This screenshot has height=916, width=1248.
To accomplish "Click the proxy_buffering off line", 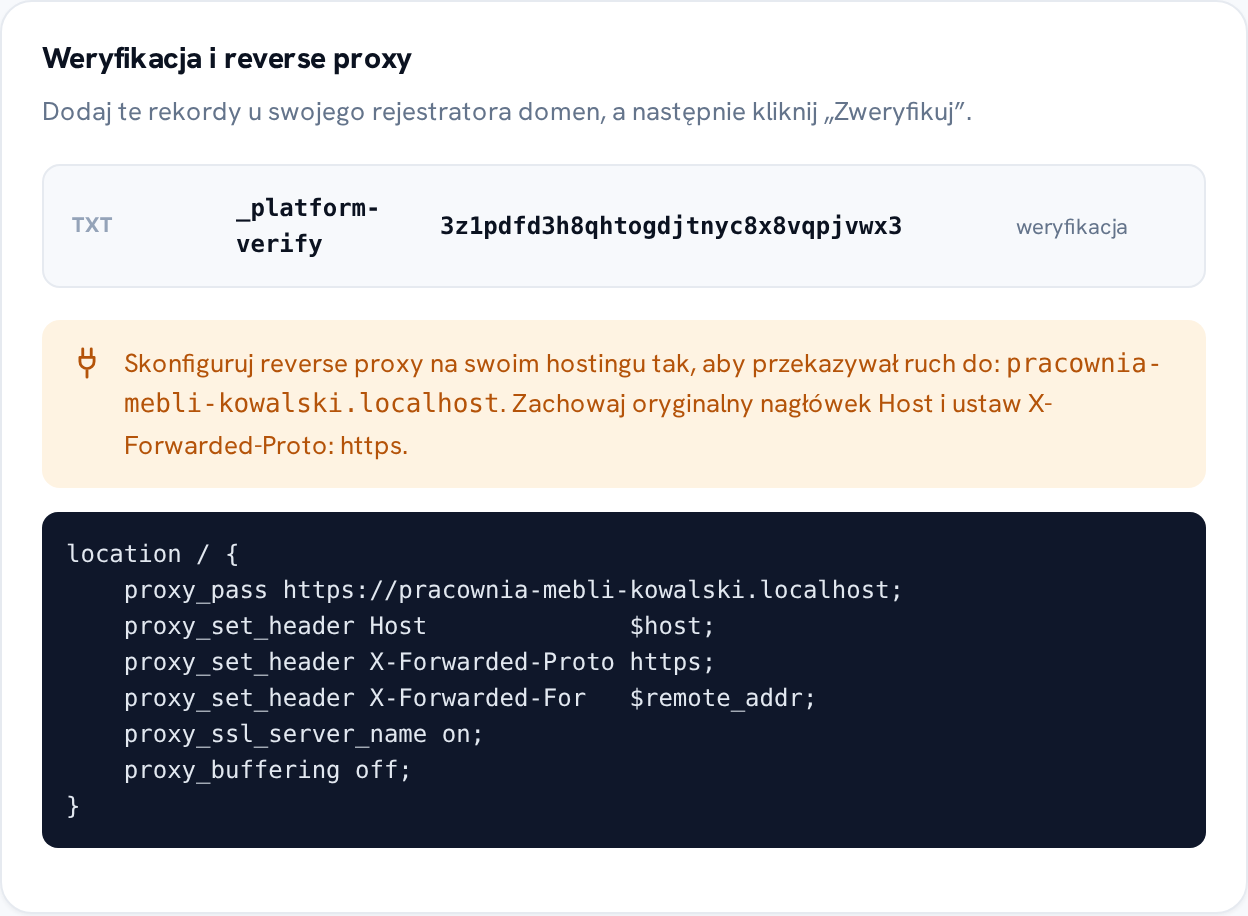I will click(268, 770).
